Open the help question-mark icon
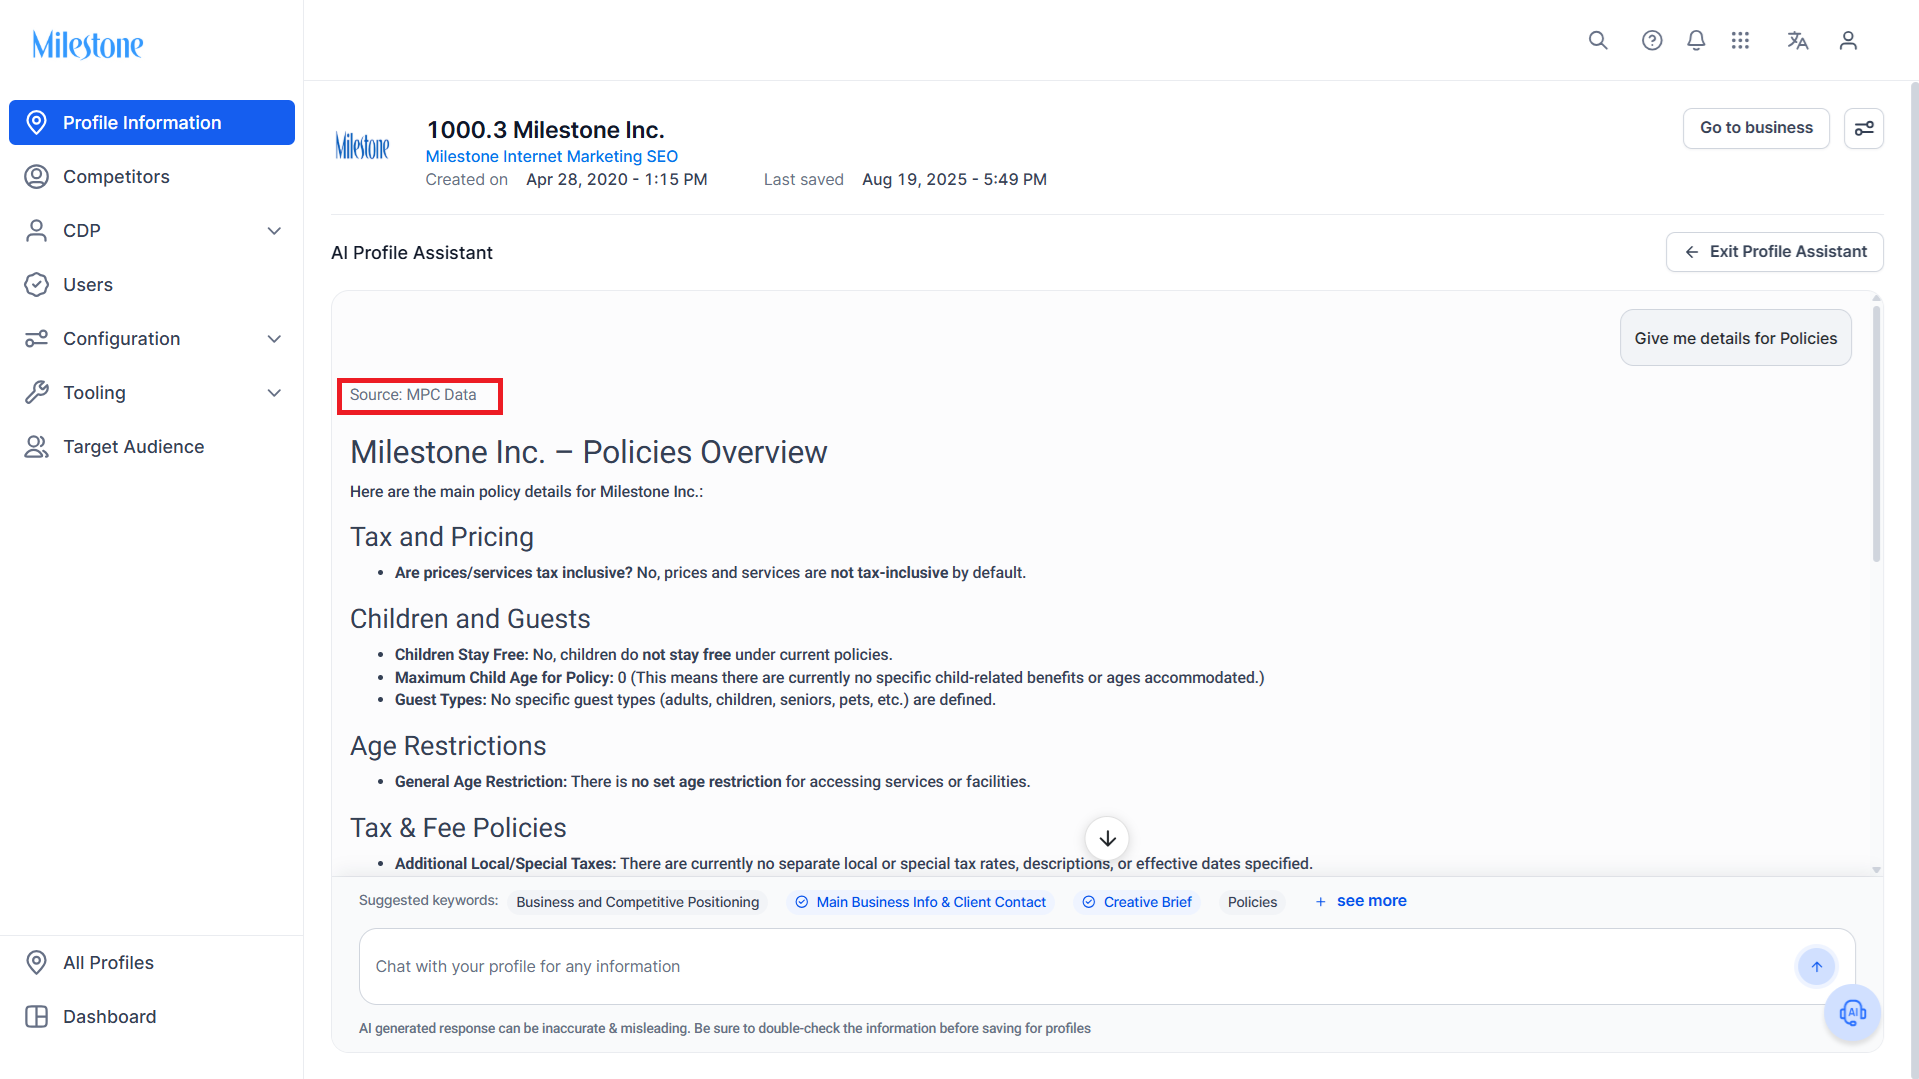This screenshot has height=1079, width=1919. click(x=1652, y=40)
